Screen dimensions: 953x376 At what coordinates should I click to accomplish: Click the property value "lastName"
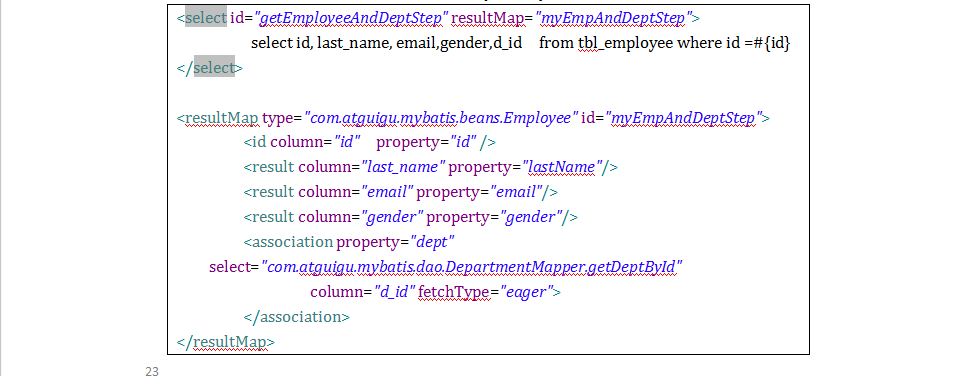point(561,167)
